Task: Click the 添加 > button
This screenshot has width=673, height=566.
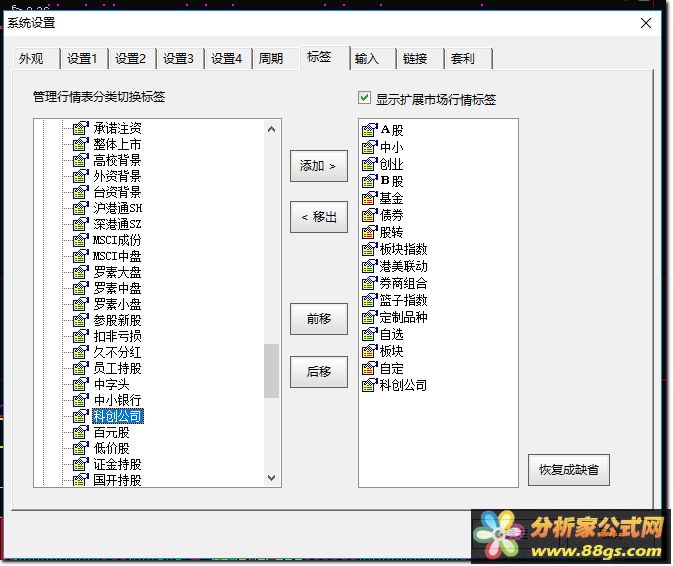Action: pyautogui.click(x=319, y=166)
